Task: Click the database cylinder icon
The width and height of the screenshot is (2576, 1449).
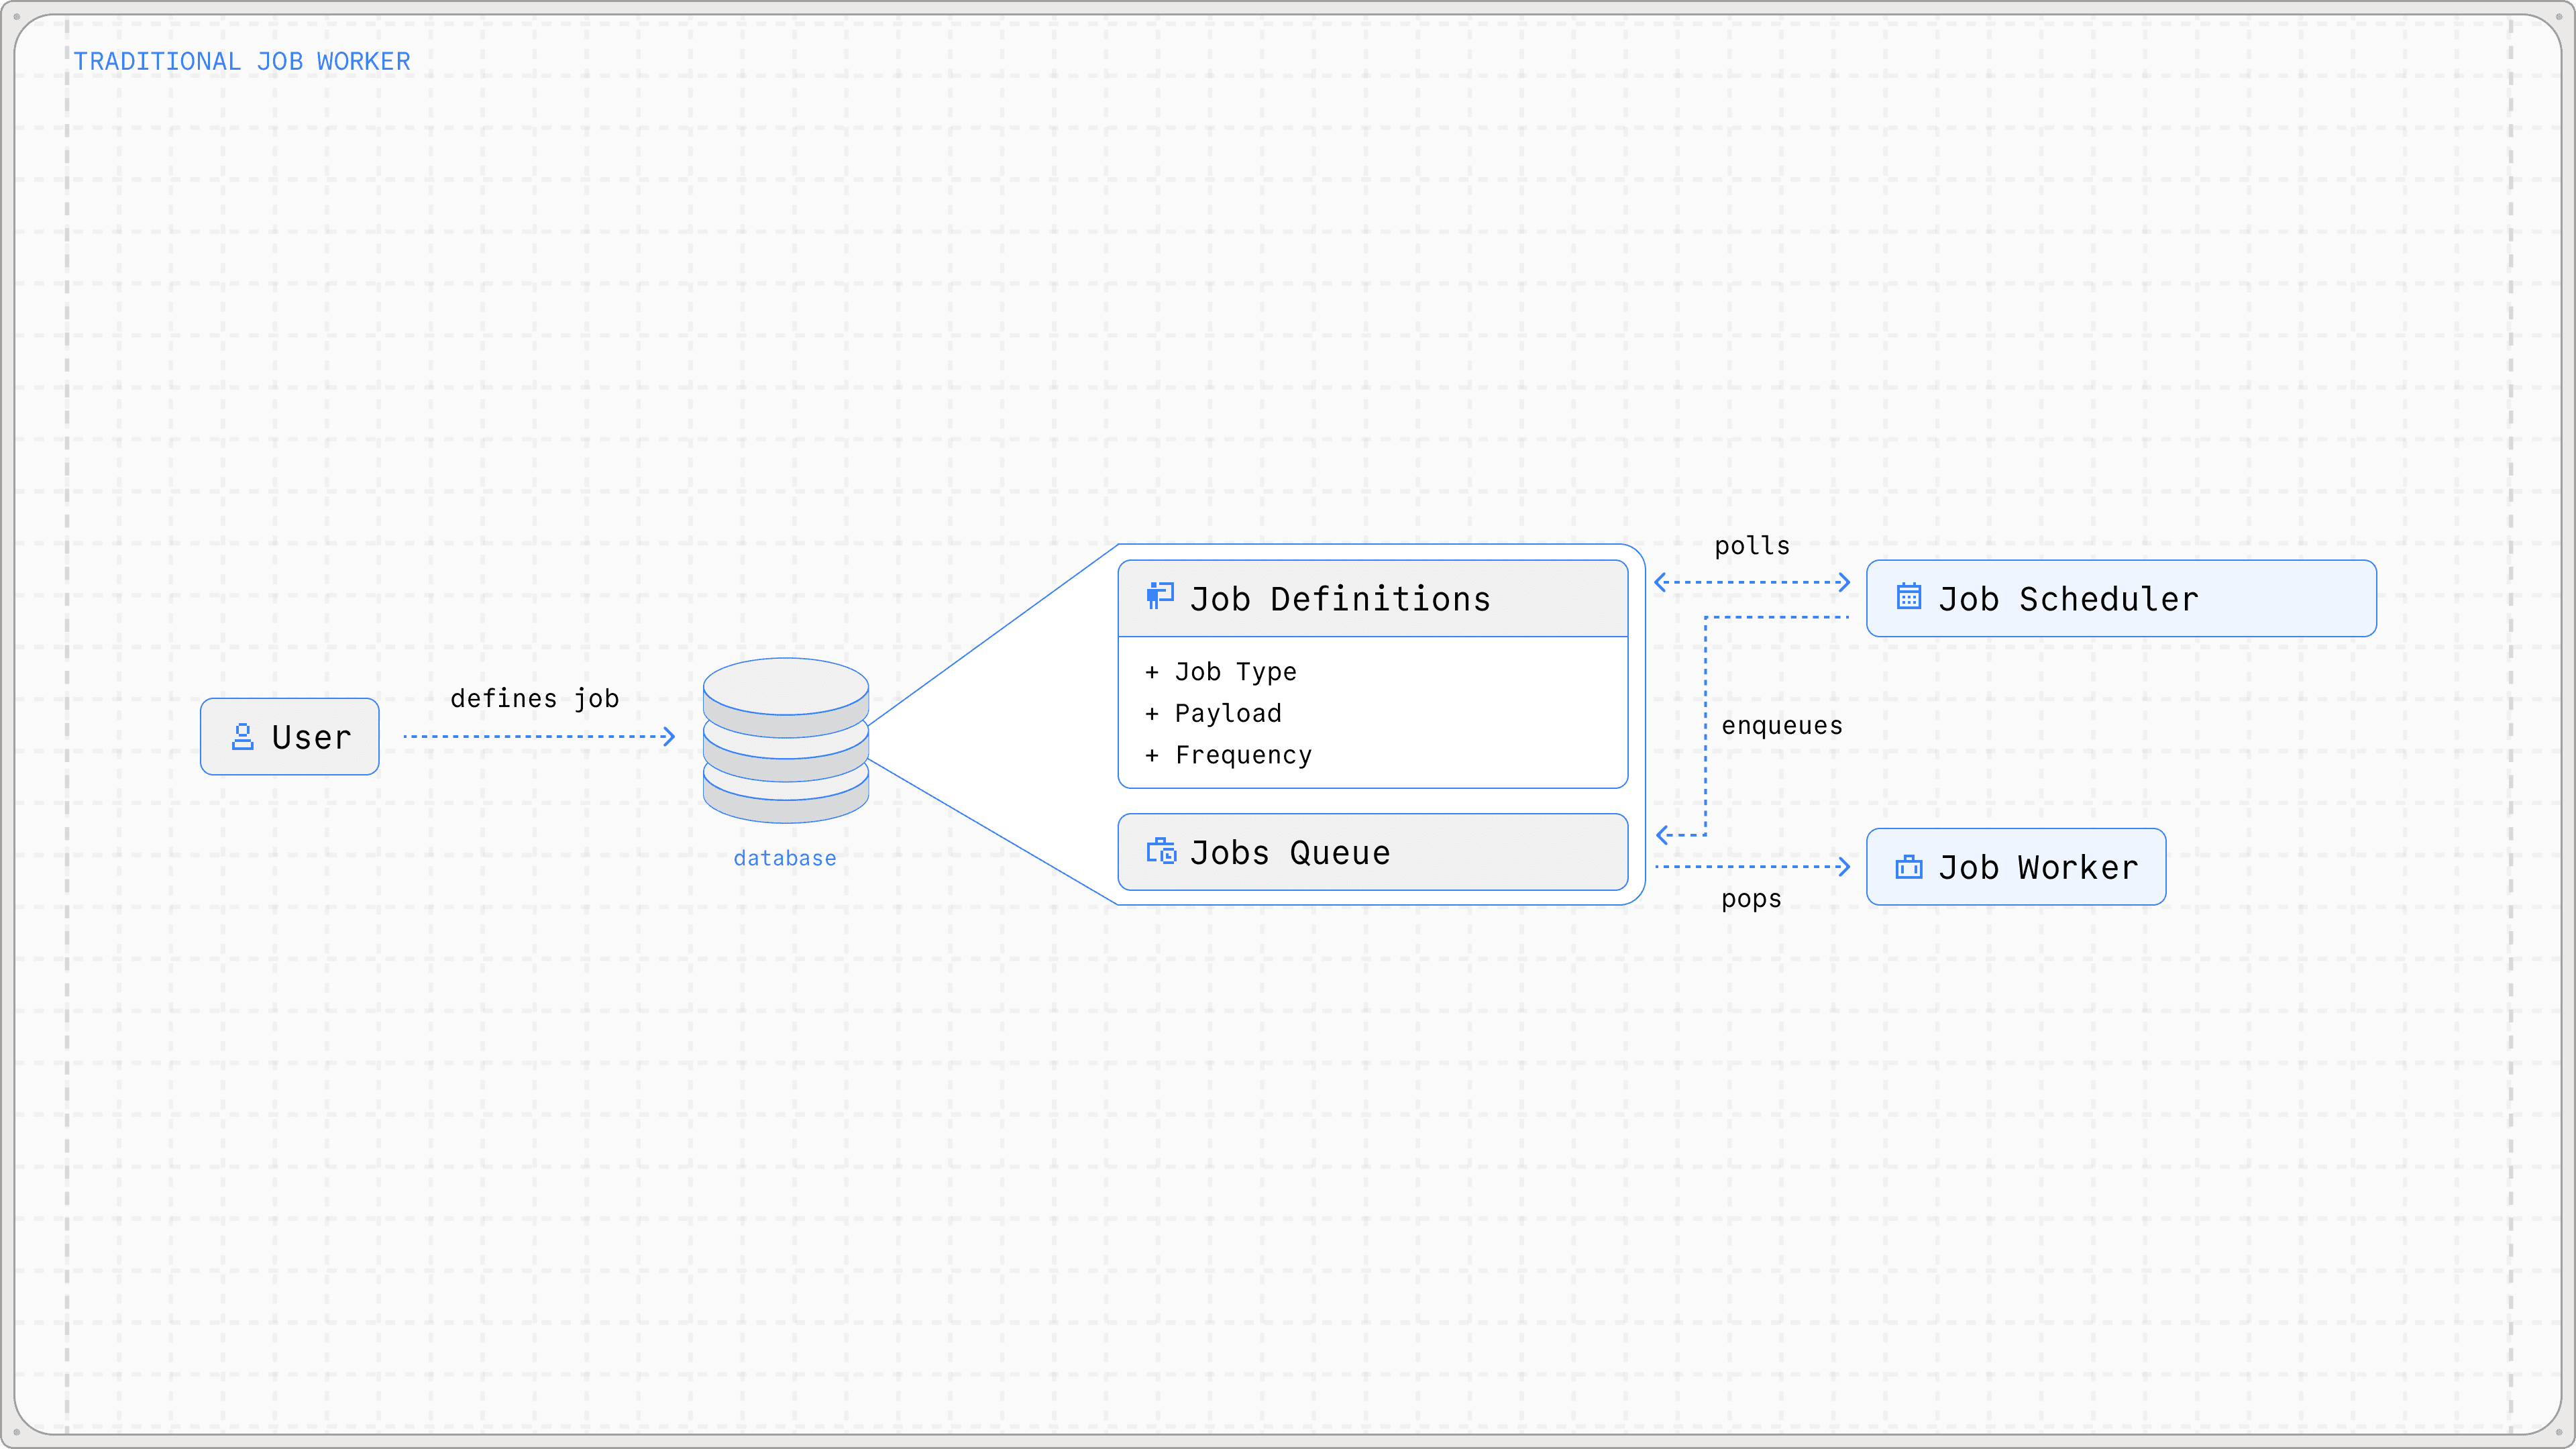Action: tap(785, 740)
